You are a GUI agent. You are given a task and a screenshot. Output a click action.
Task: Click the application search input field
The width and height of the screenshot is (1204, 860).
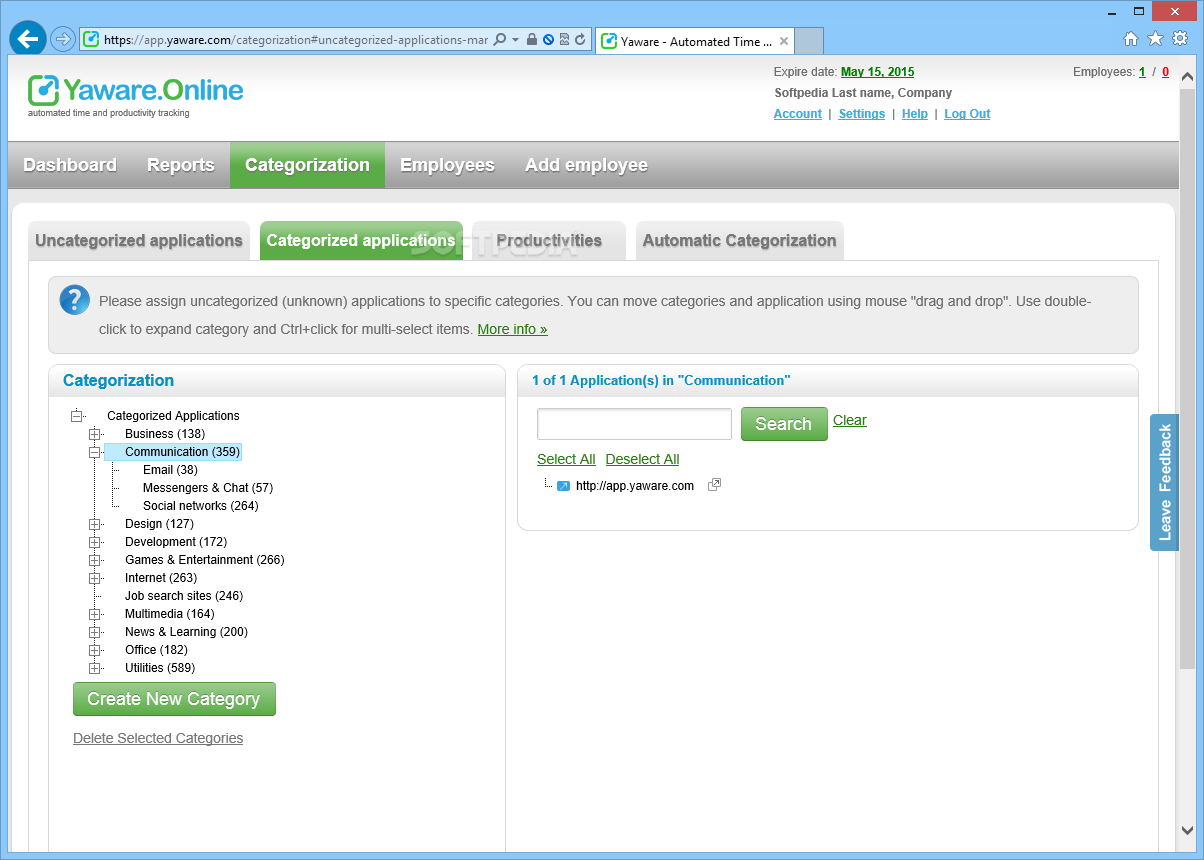pos(635,424)
